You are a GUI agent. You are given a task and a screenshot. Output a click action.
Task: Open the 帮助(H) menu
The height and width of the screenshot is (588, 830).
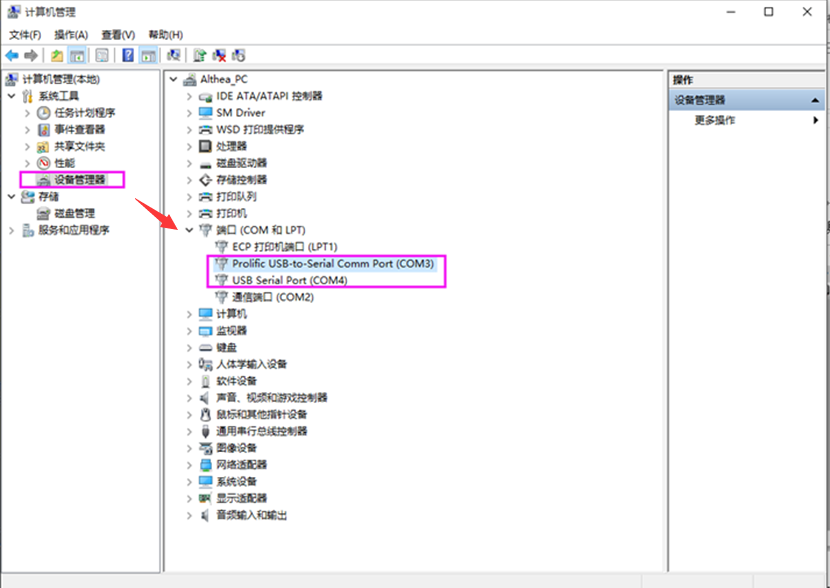pos(166,35)
